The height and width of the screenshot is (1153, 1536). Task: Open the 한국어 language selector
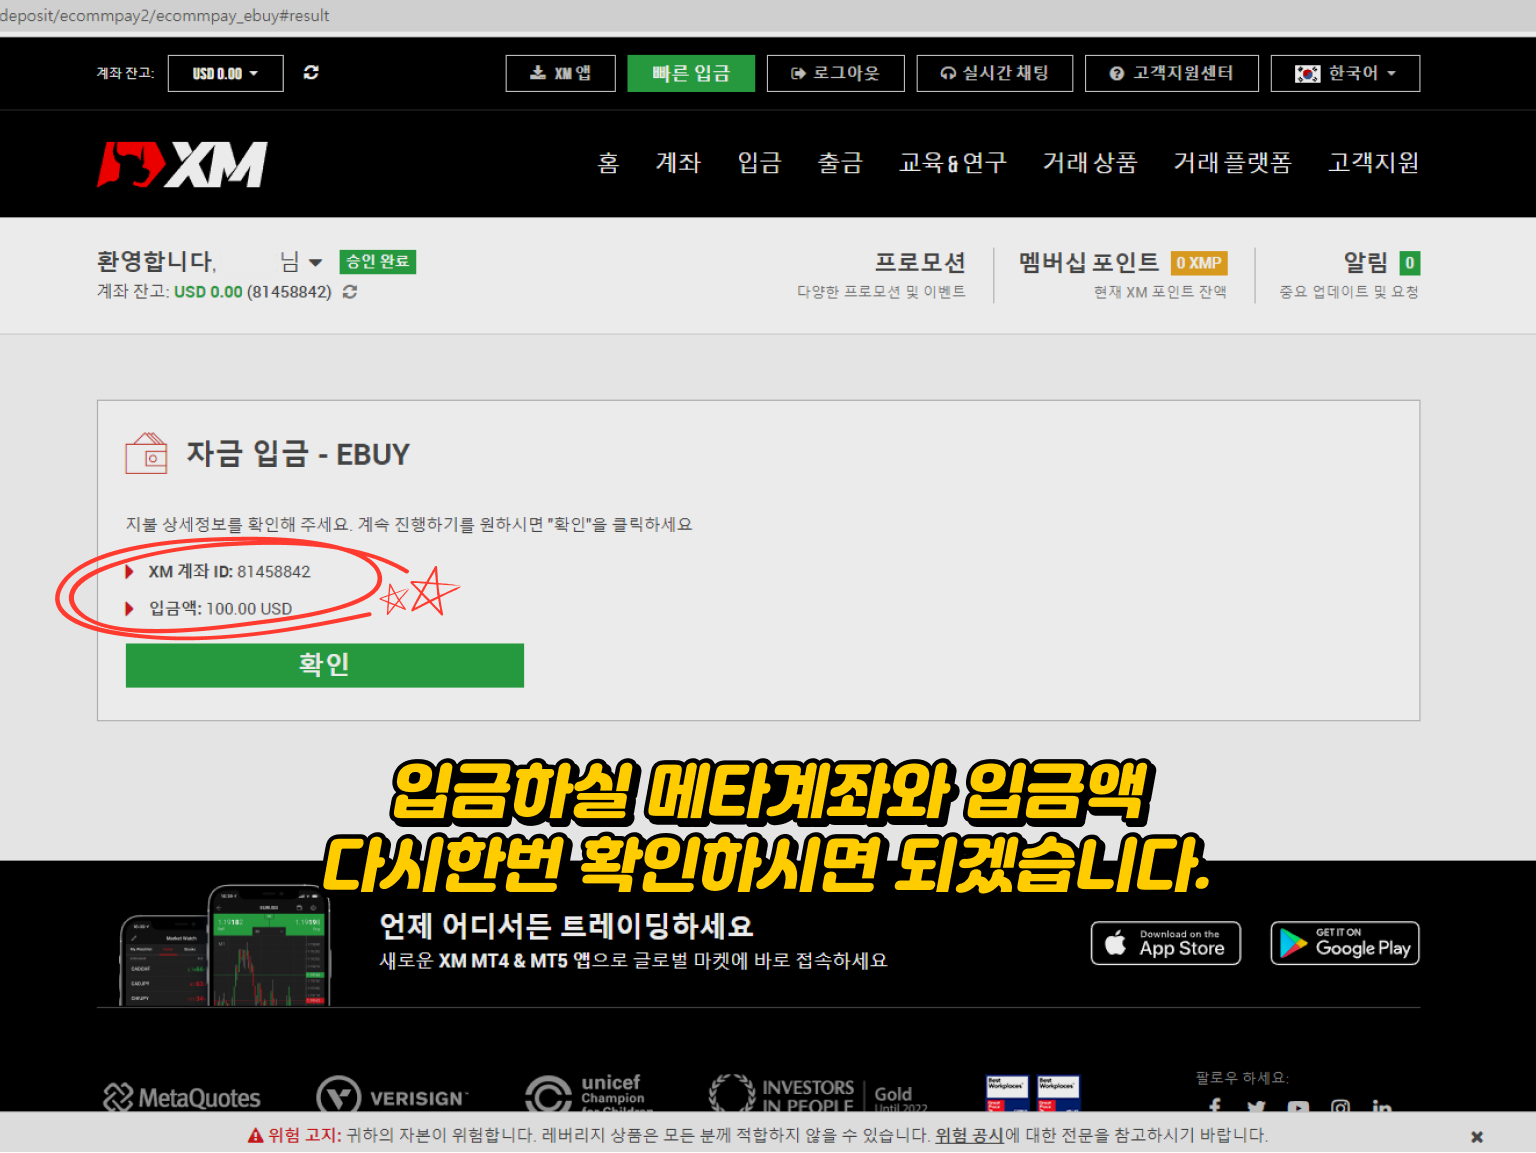click(x=1345, y=72)
